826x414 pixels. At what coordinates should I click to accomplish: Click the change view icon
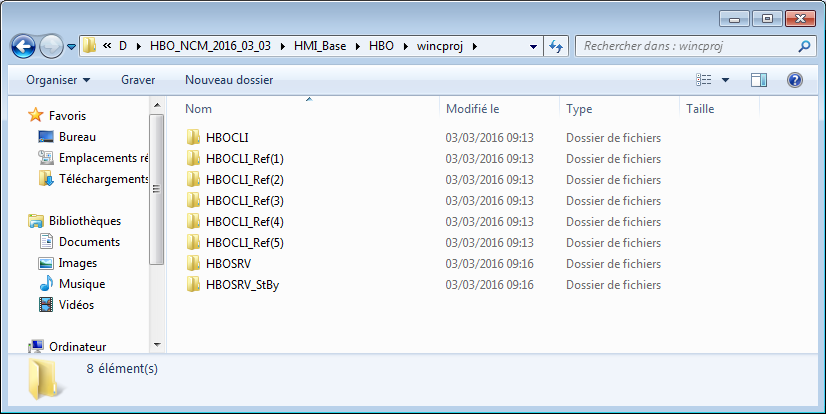coord(704,80)
